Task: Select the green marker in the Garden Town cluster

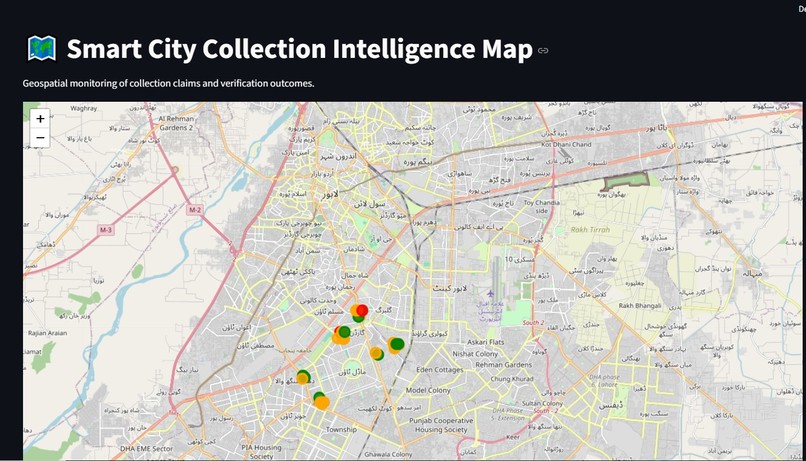Action: point(344,331)
